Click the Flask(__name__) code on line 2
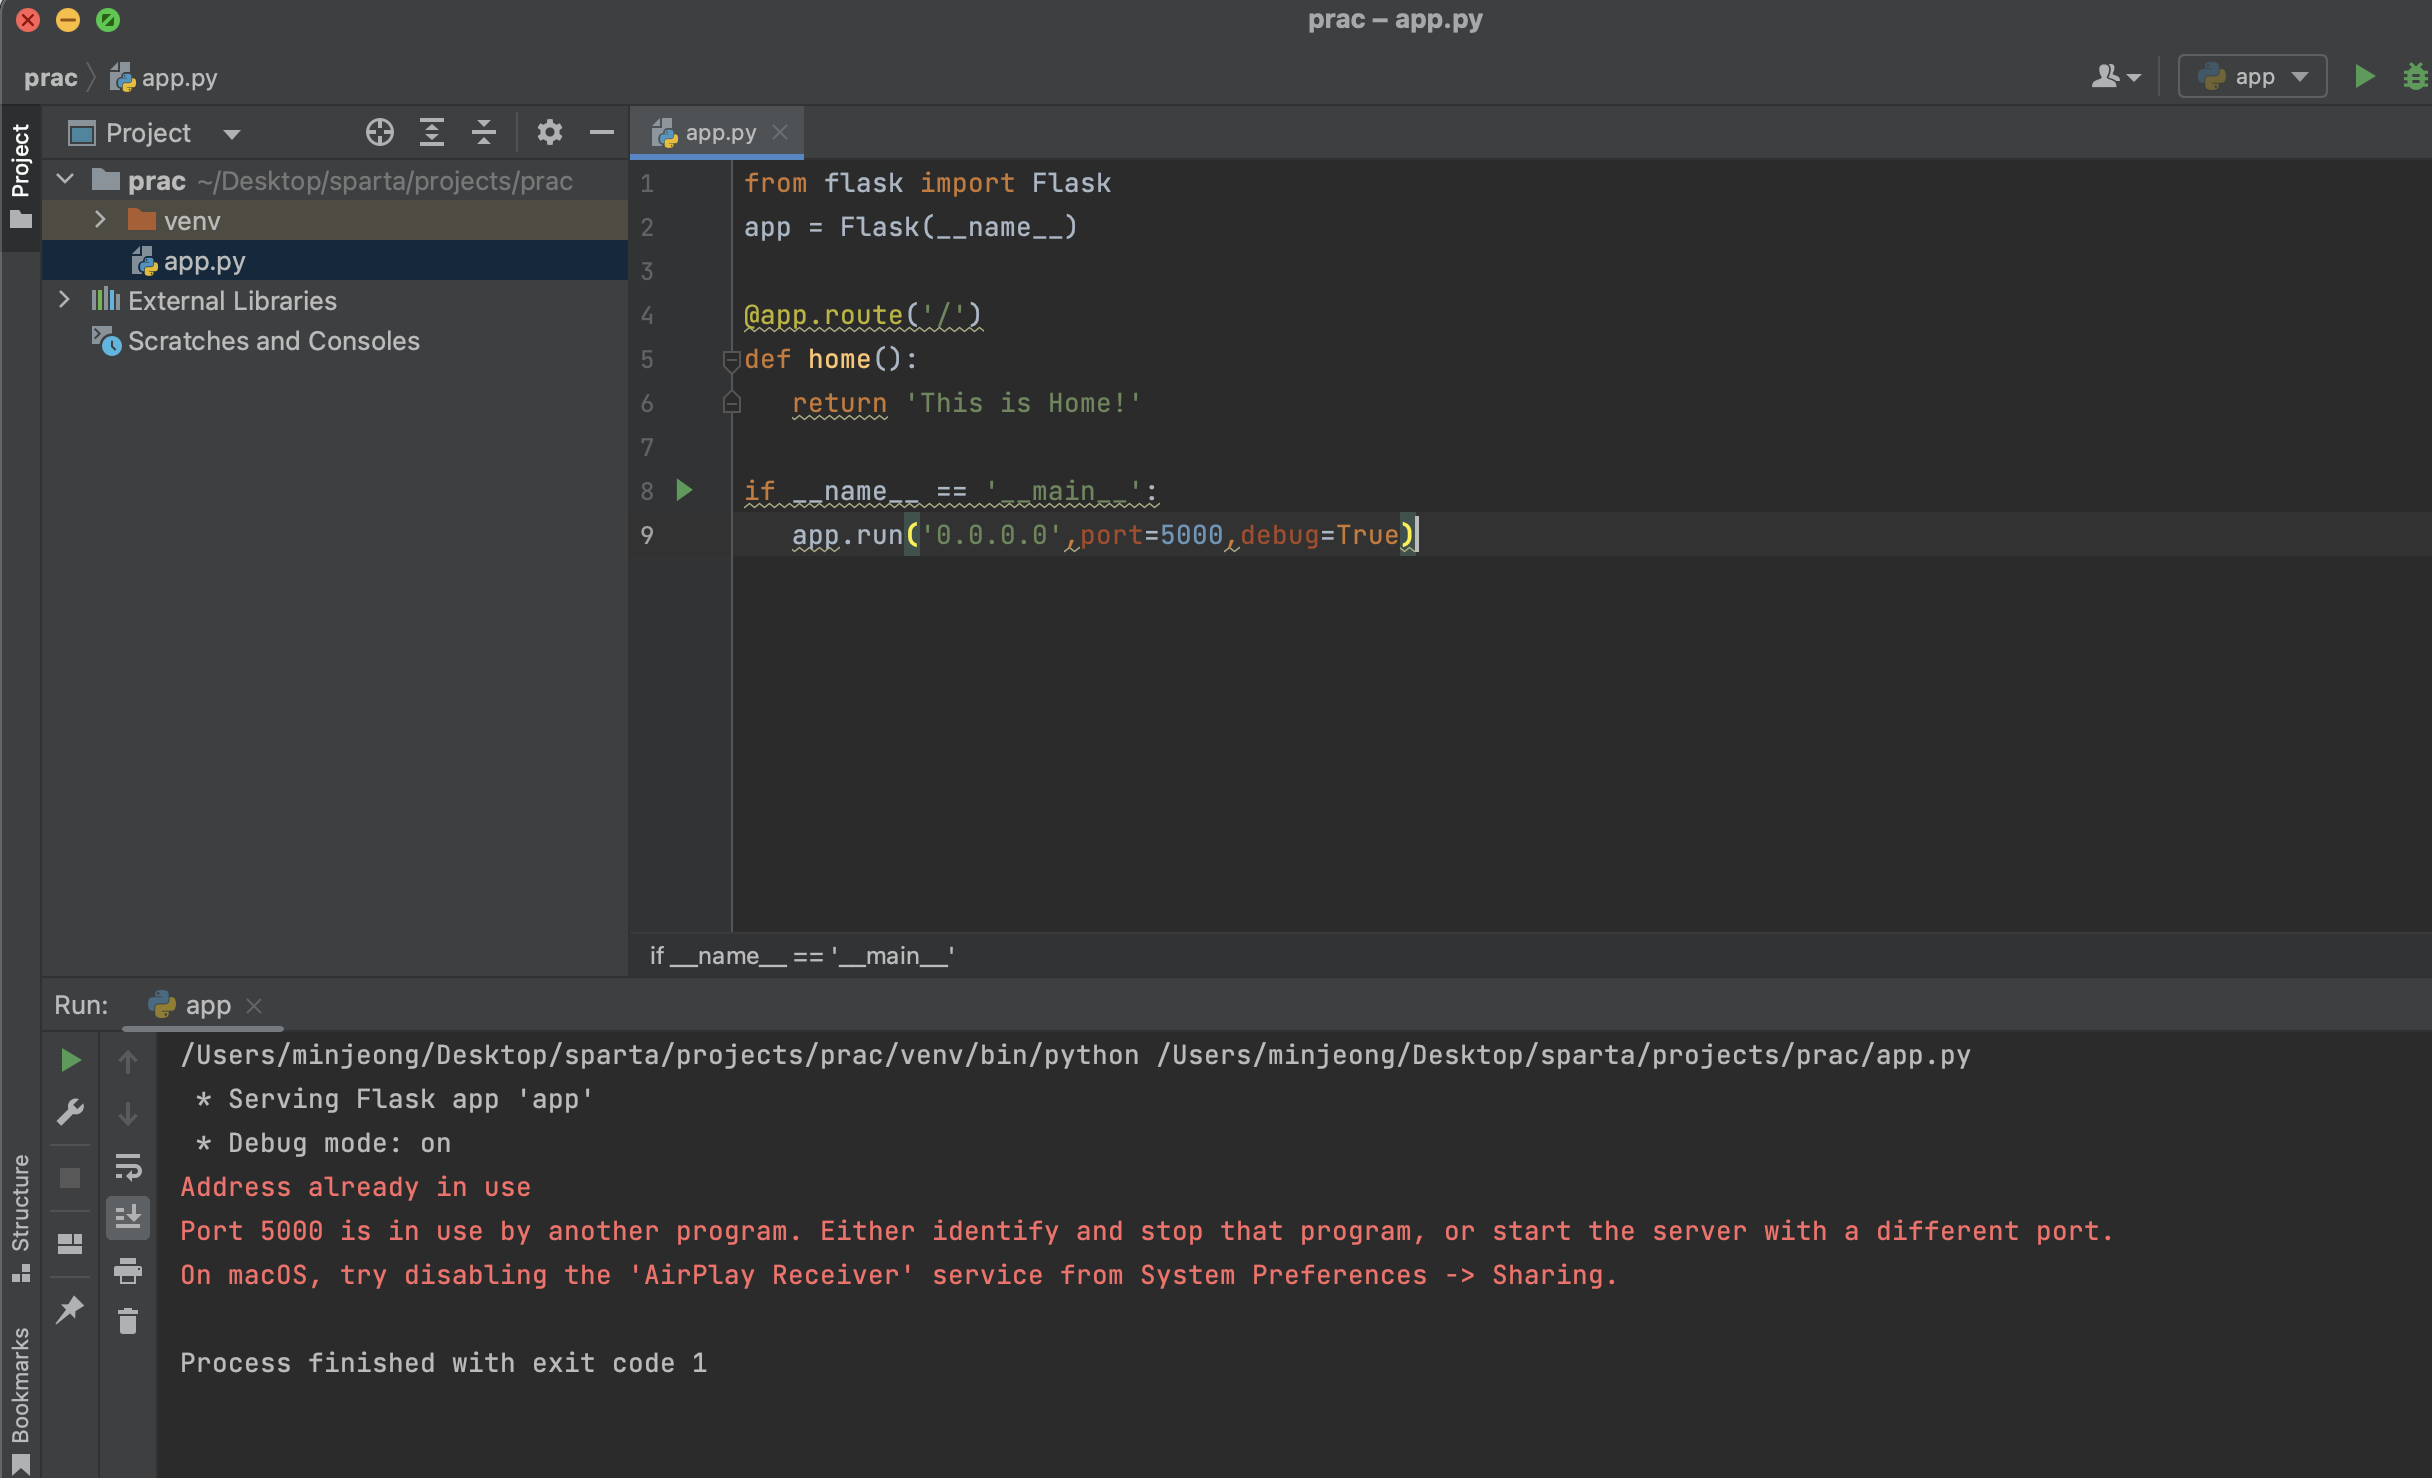The height and width of the screenshot is (1478, 2432). (958, 227)
